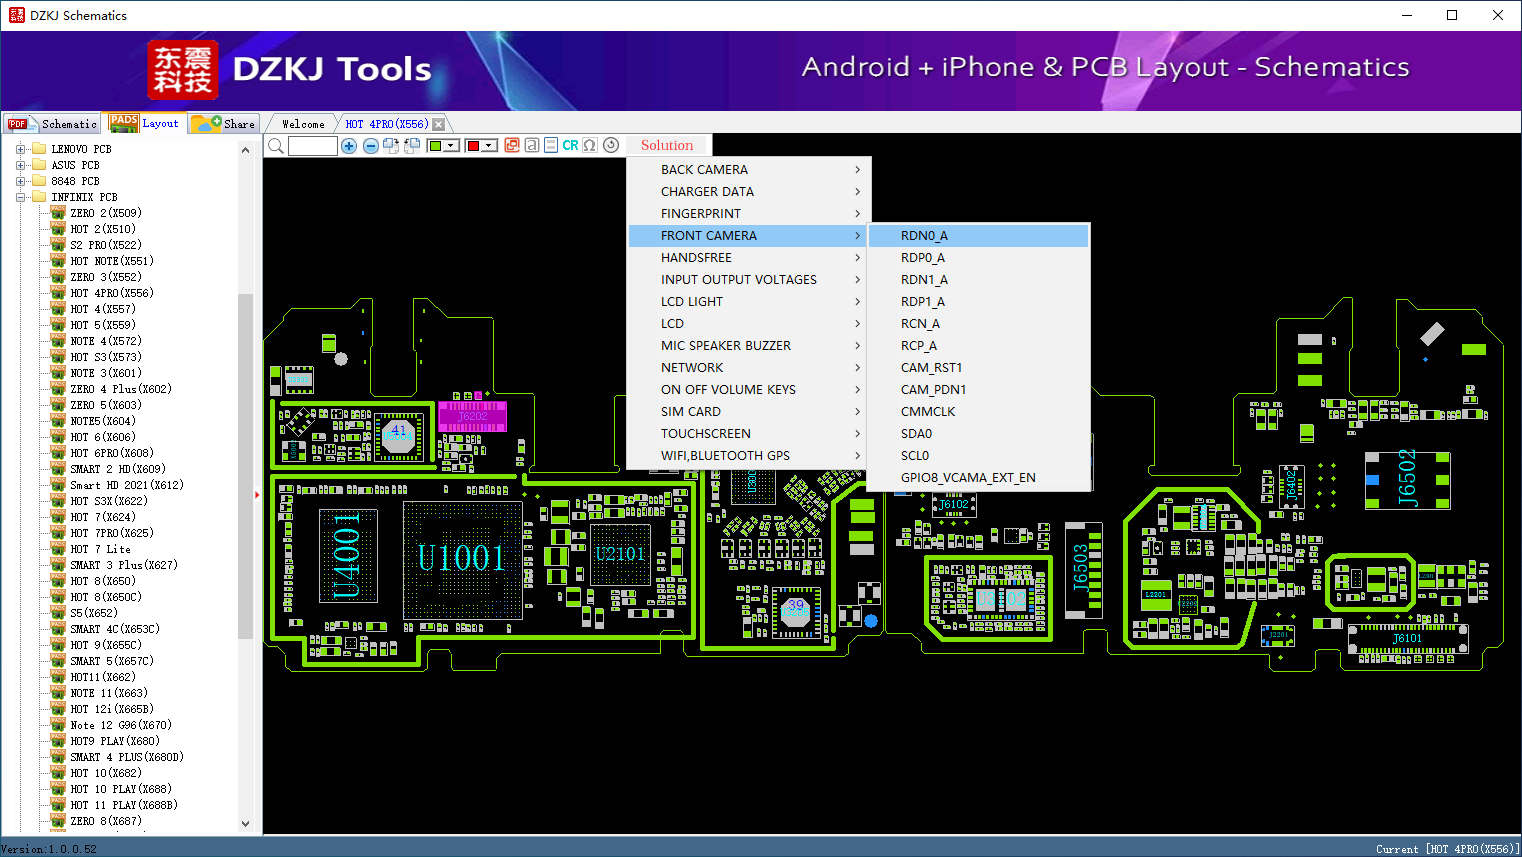Select HOT 8(X650C) in the tree

point(106,597)
